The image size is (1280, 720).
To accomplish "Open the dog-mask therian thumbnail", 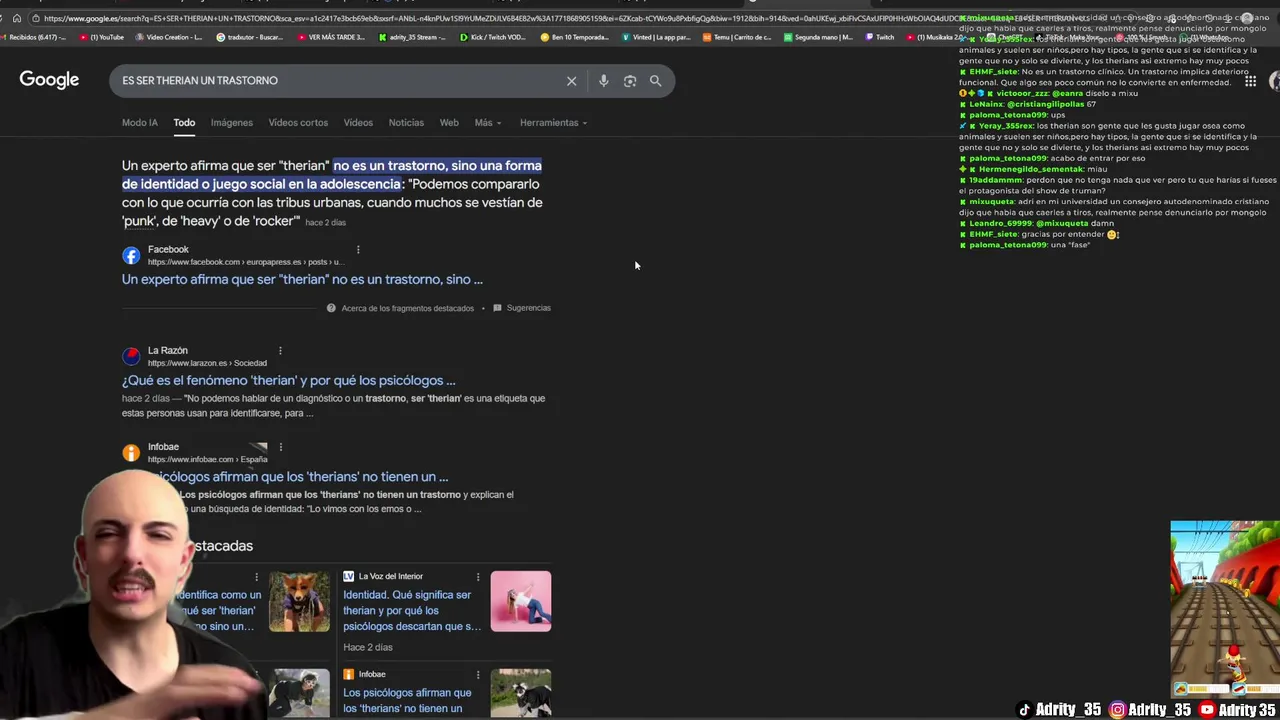I will click(299, 601).
